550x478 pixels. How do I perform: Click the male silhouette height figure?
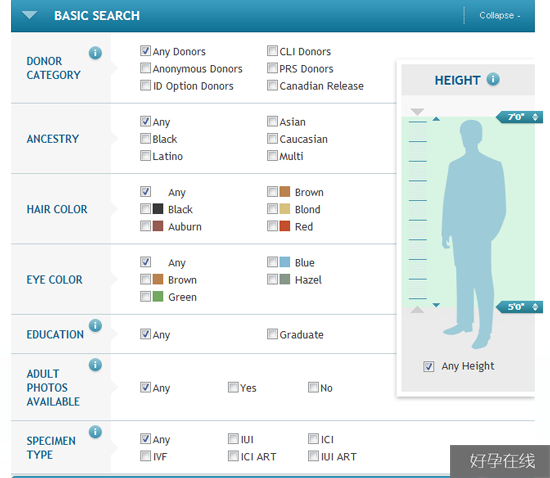(x=474, y=234)
